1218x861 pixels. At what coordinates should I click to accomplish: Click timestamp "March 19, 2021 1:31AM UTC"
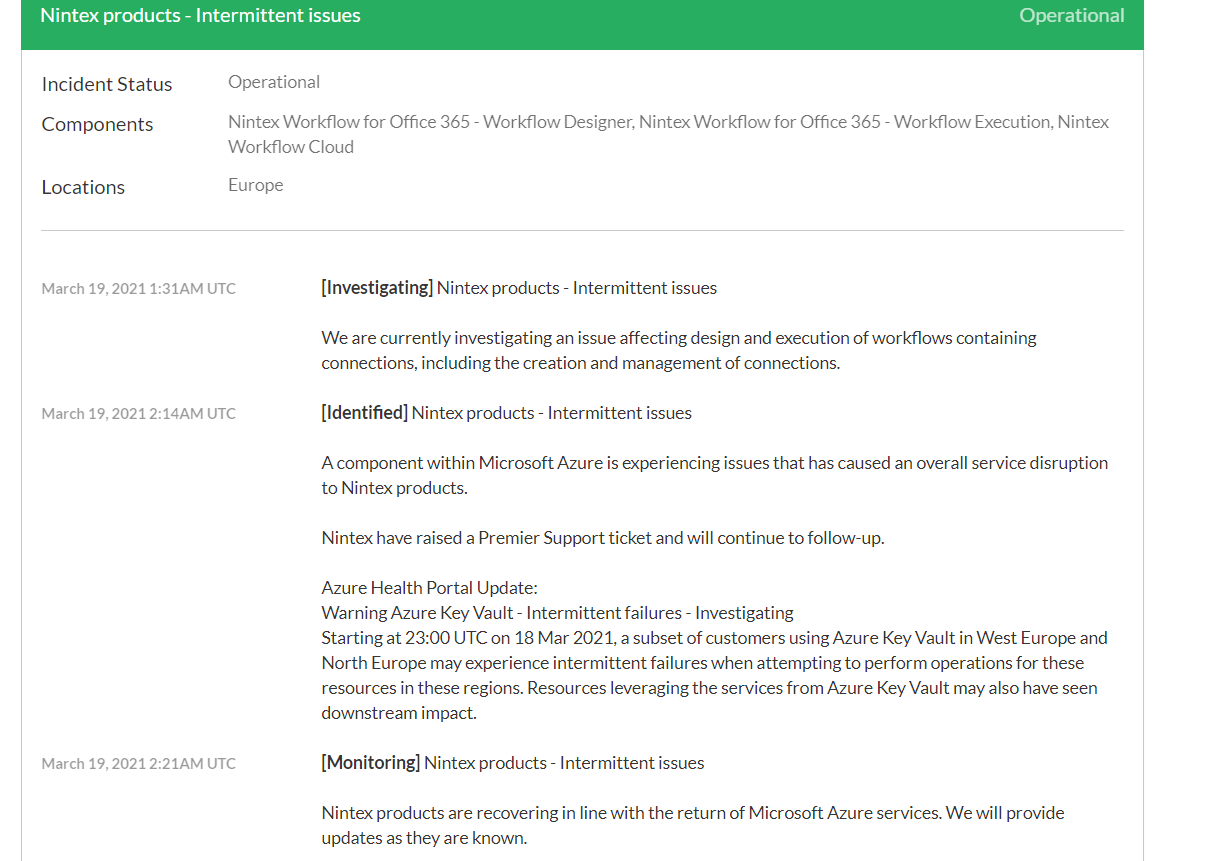pyautogui.click(x=139, y=289)
